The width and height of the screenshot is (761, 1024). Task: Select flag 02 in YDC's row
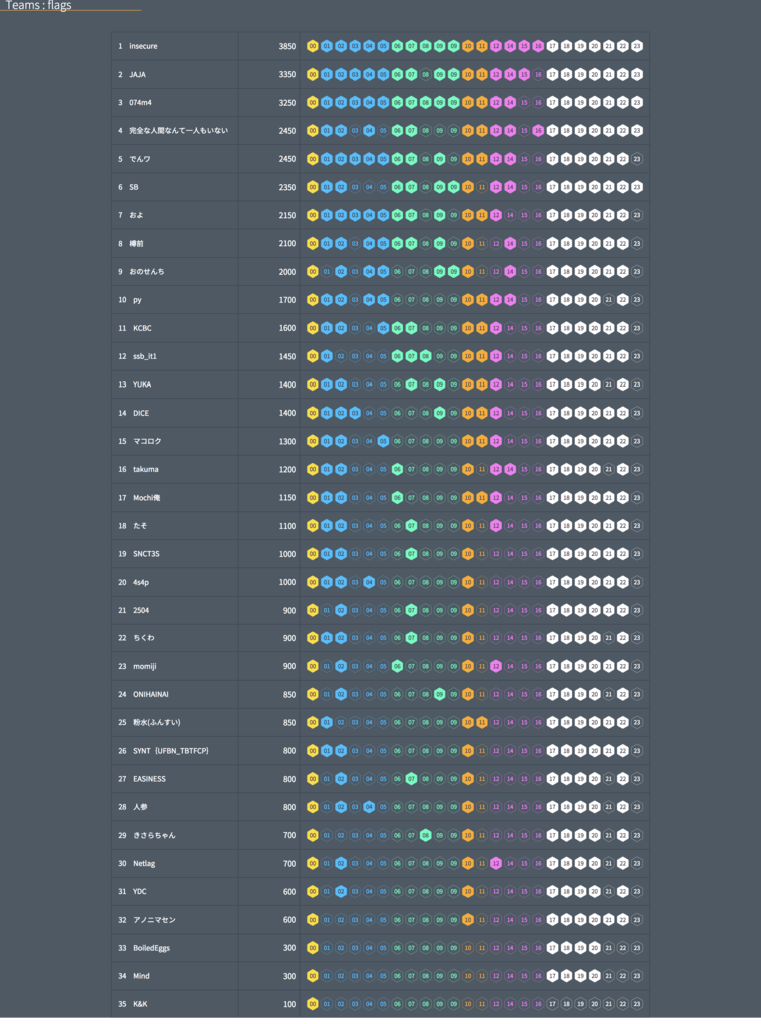tap(341, 891)
